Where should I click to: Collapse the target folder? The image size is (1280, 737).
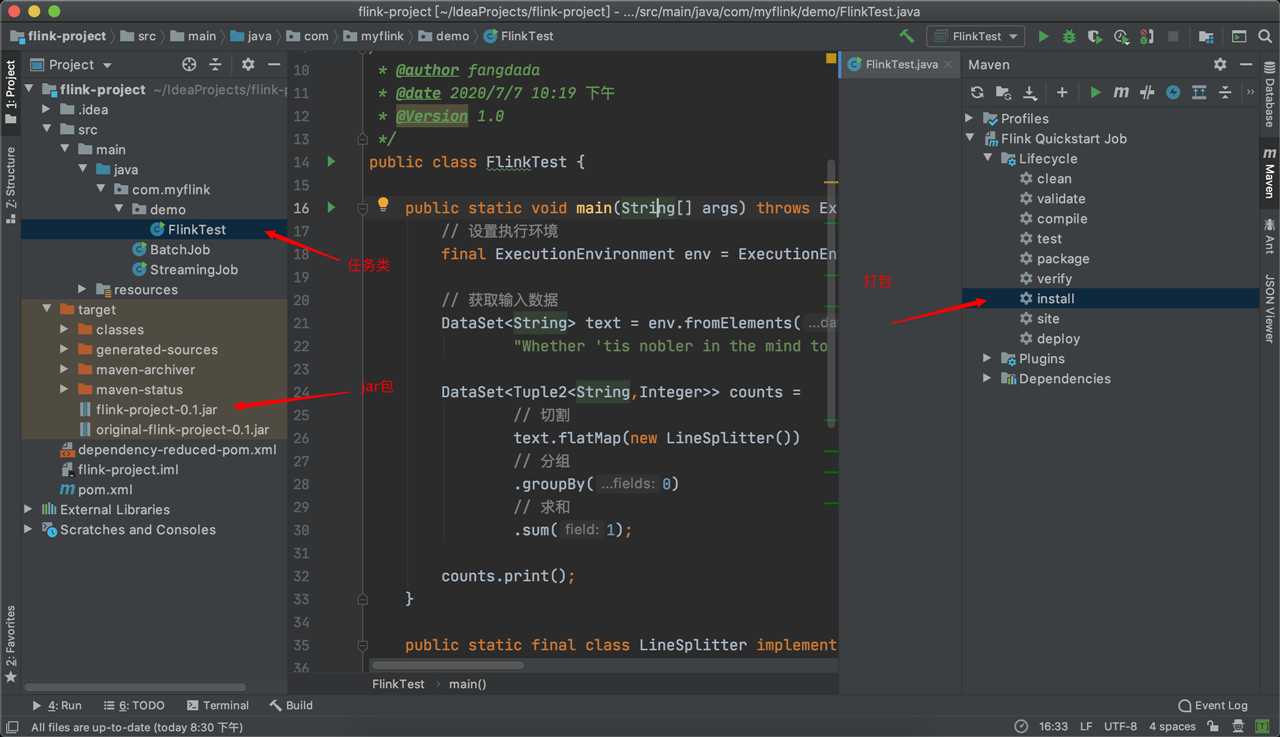47,309
